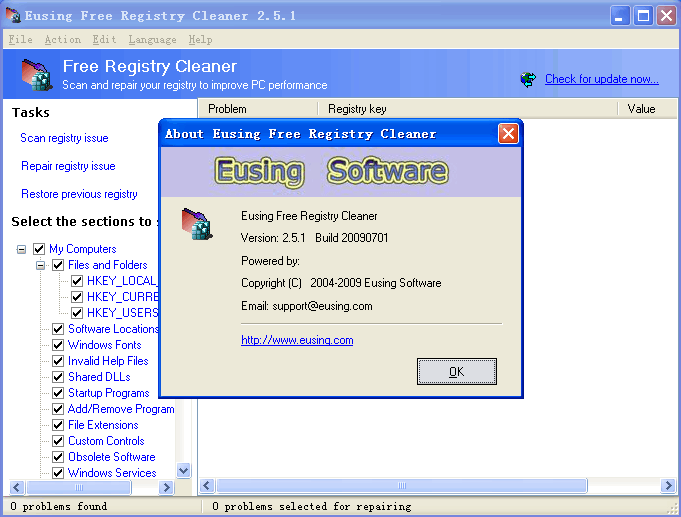Viewport: 681px width, 517px height.
Task: Click right arrow of sections tree horizontal scrollbar
Action: pos(166,487)
